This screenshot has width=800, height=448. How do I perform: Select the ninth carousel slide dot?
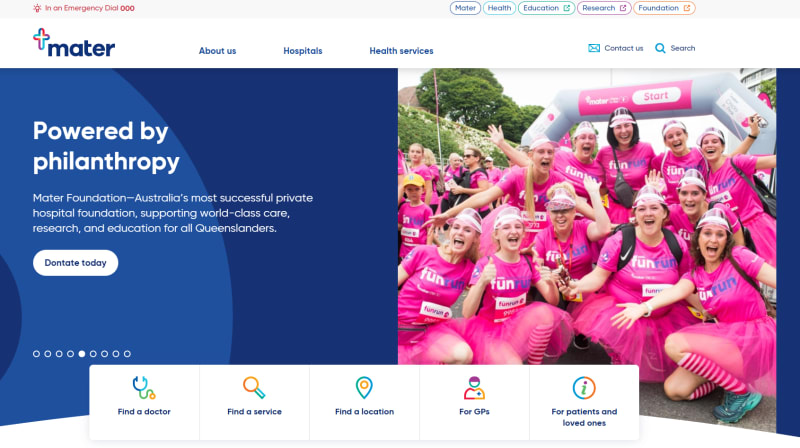(127, 354)
